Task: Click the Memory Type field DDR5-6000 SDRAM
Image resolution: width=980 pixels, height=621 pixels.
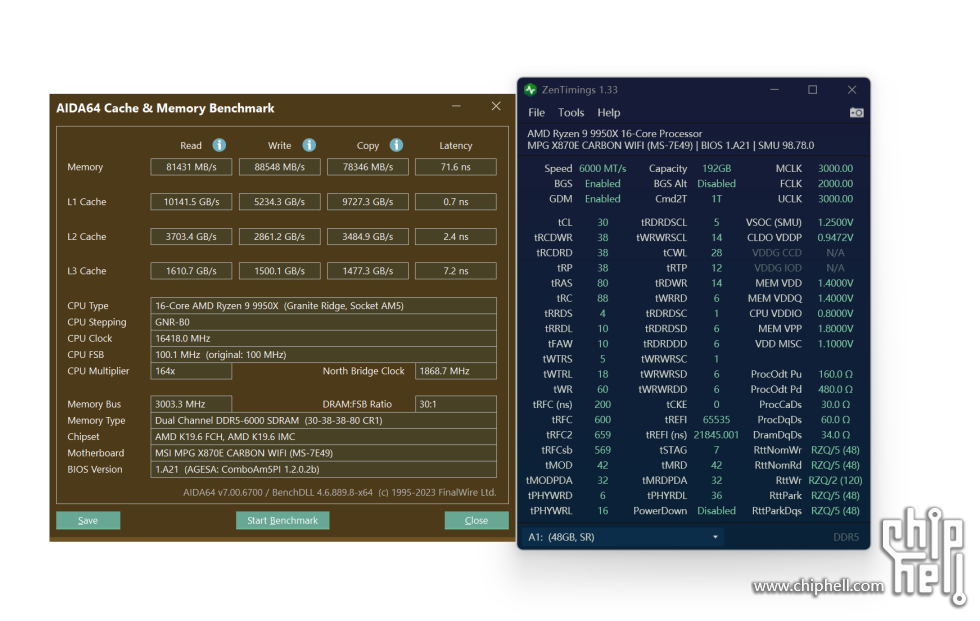Action: click(324, 420)
